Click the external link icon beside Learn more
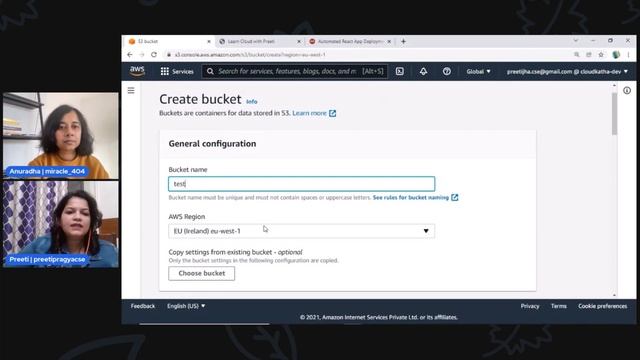Screen dimensions: 640x360 coord(333,113)
